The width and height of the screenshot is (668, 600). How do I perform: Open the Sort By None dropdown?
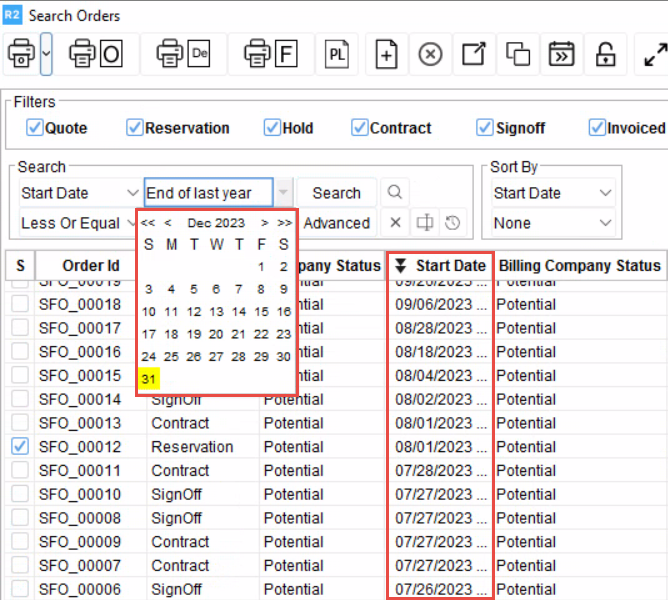(605, 223)
